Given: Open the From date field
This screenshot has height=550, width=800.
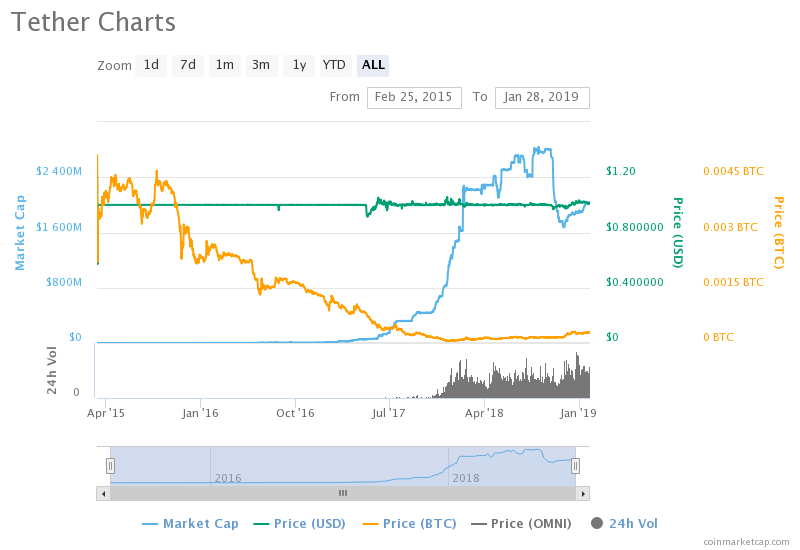Looking at the screenshot, I should click(x=414, y=97).
